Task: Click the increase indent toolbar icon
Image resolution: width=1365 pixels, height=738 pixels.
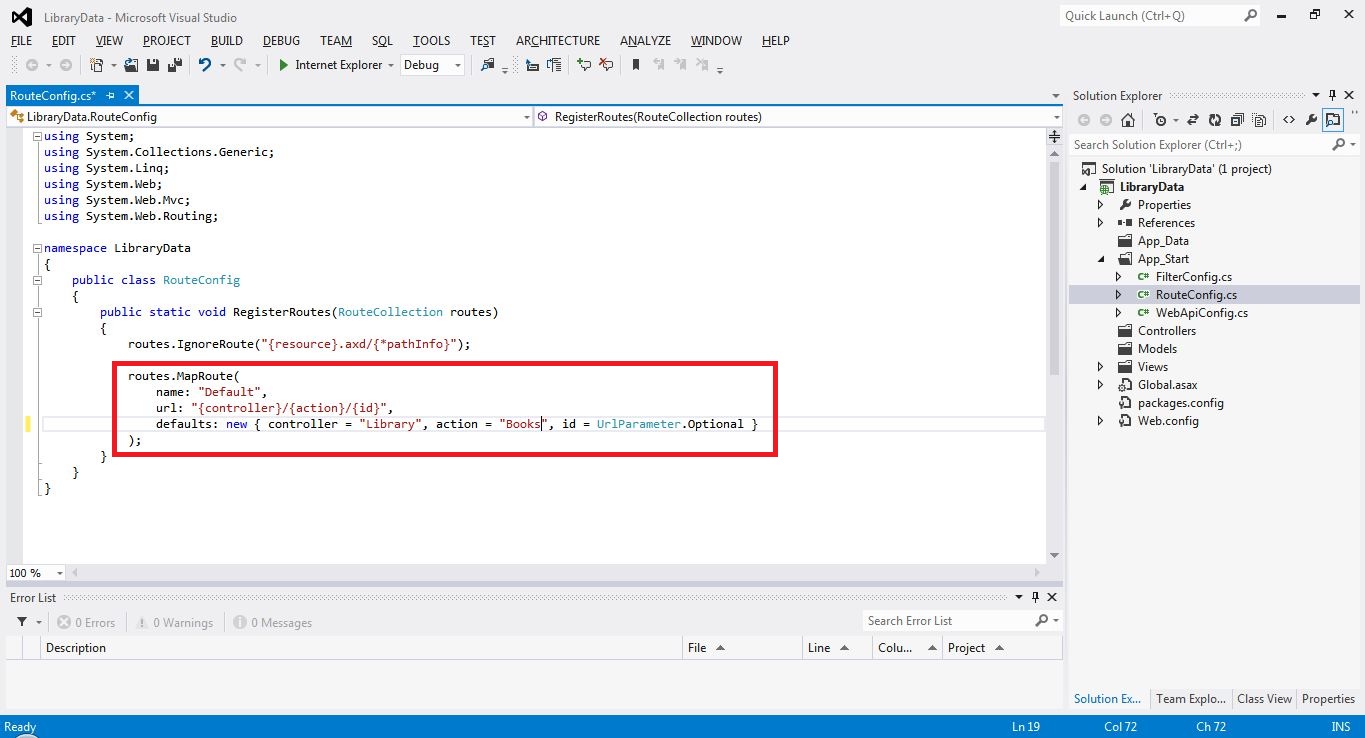Action: 554,65
